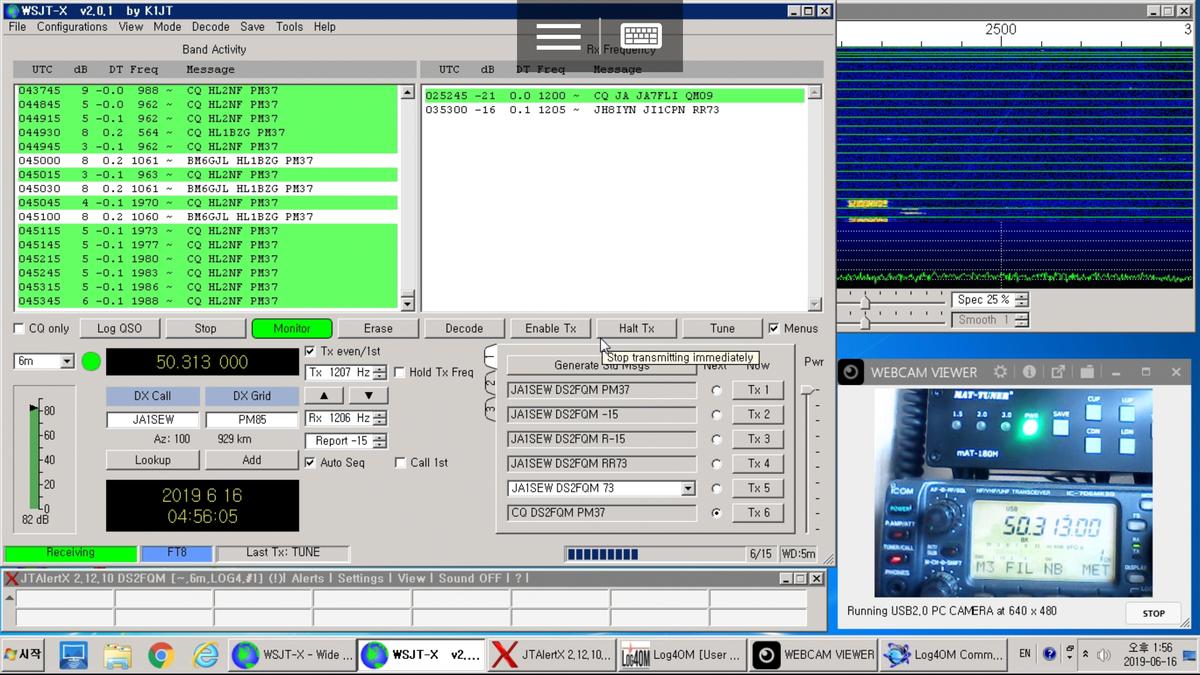Click the DX Call input field JA1SEW

(x=153, y=420)
